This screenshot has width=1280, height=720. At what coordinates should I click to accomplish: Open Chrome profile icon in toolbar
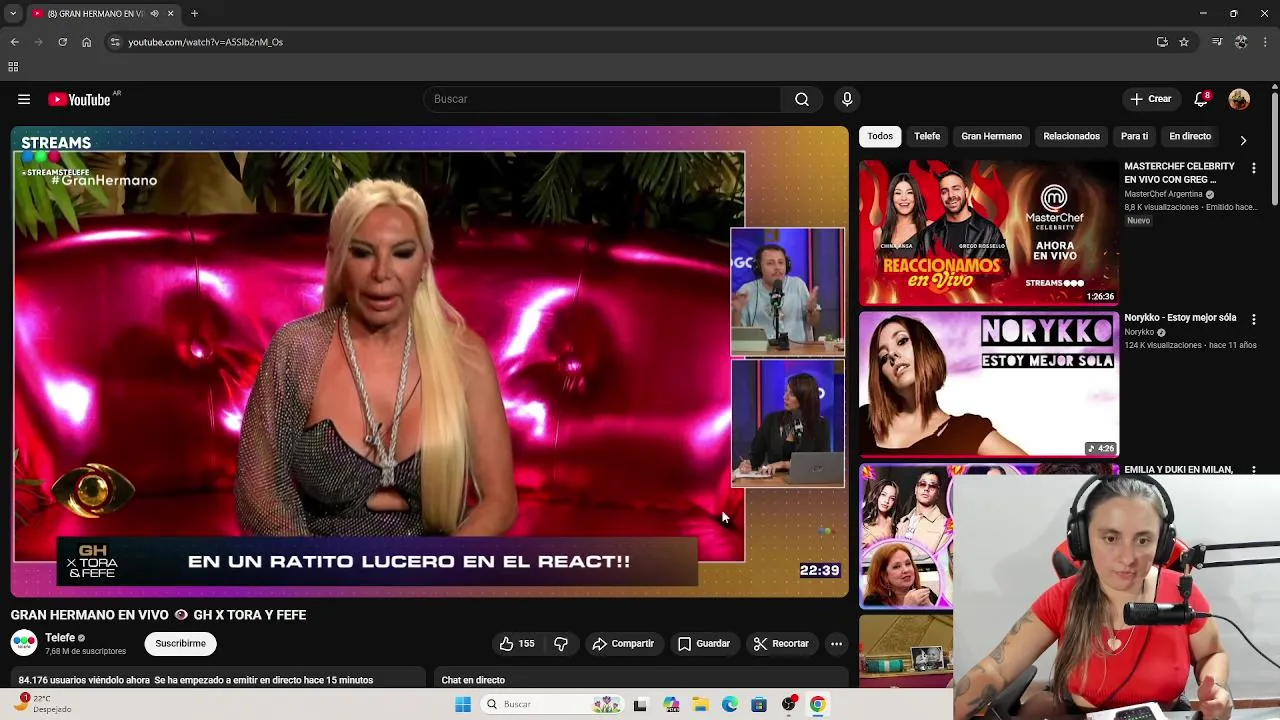coord(1241,42)
